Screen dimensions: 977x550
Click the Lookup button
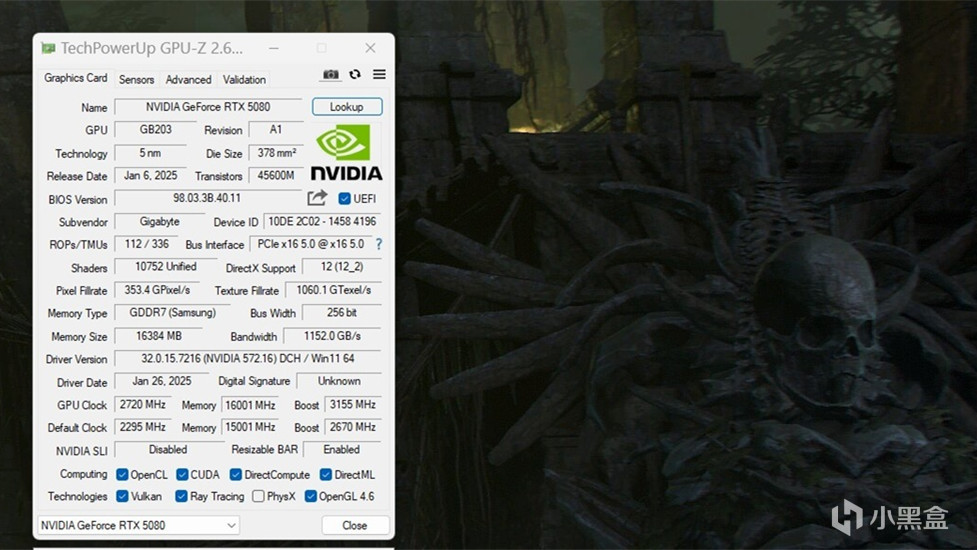point(347,107)
